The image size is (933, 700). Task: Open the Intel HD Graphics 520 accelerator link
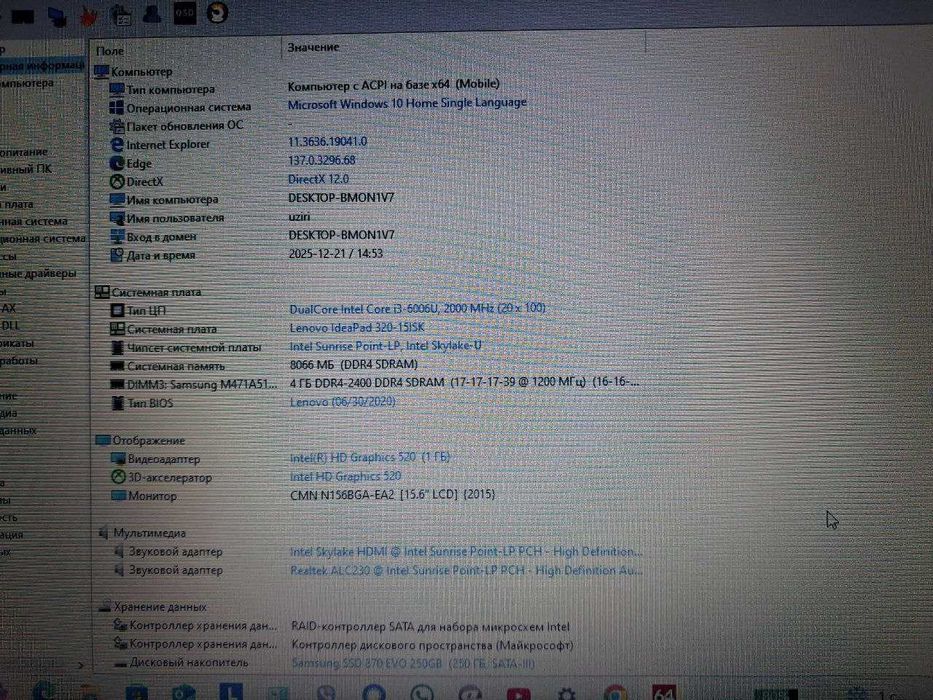[346, 476]
